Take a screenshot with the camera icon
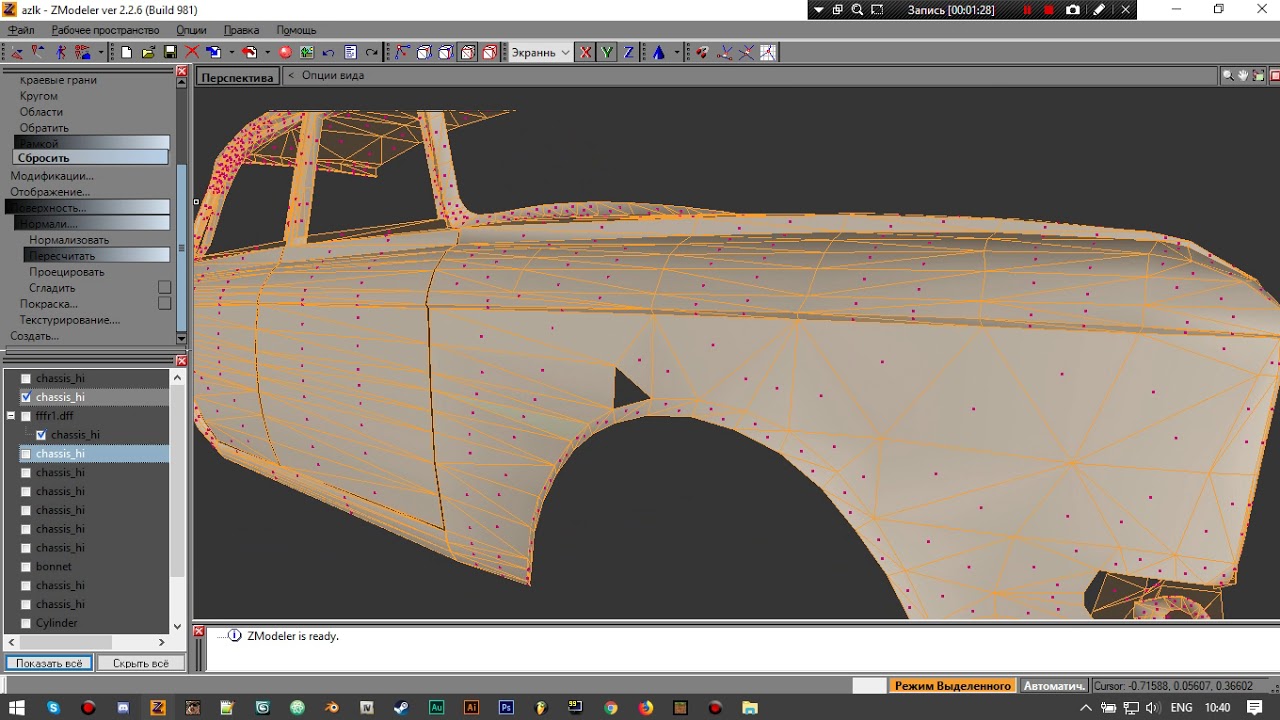The height and width of the screenshot is (720, 1280). [x=1073, y=10]
